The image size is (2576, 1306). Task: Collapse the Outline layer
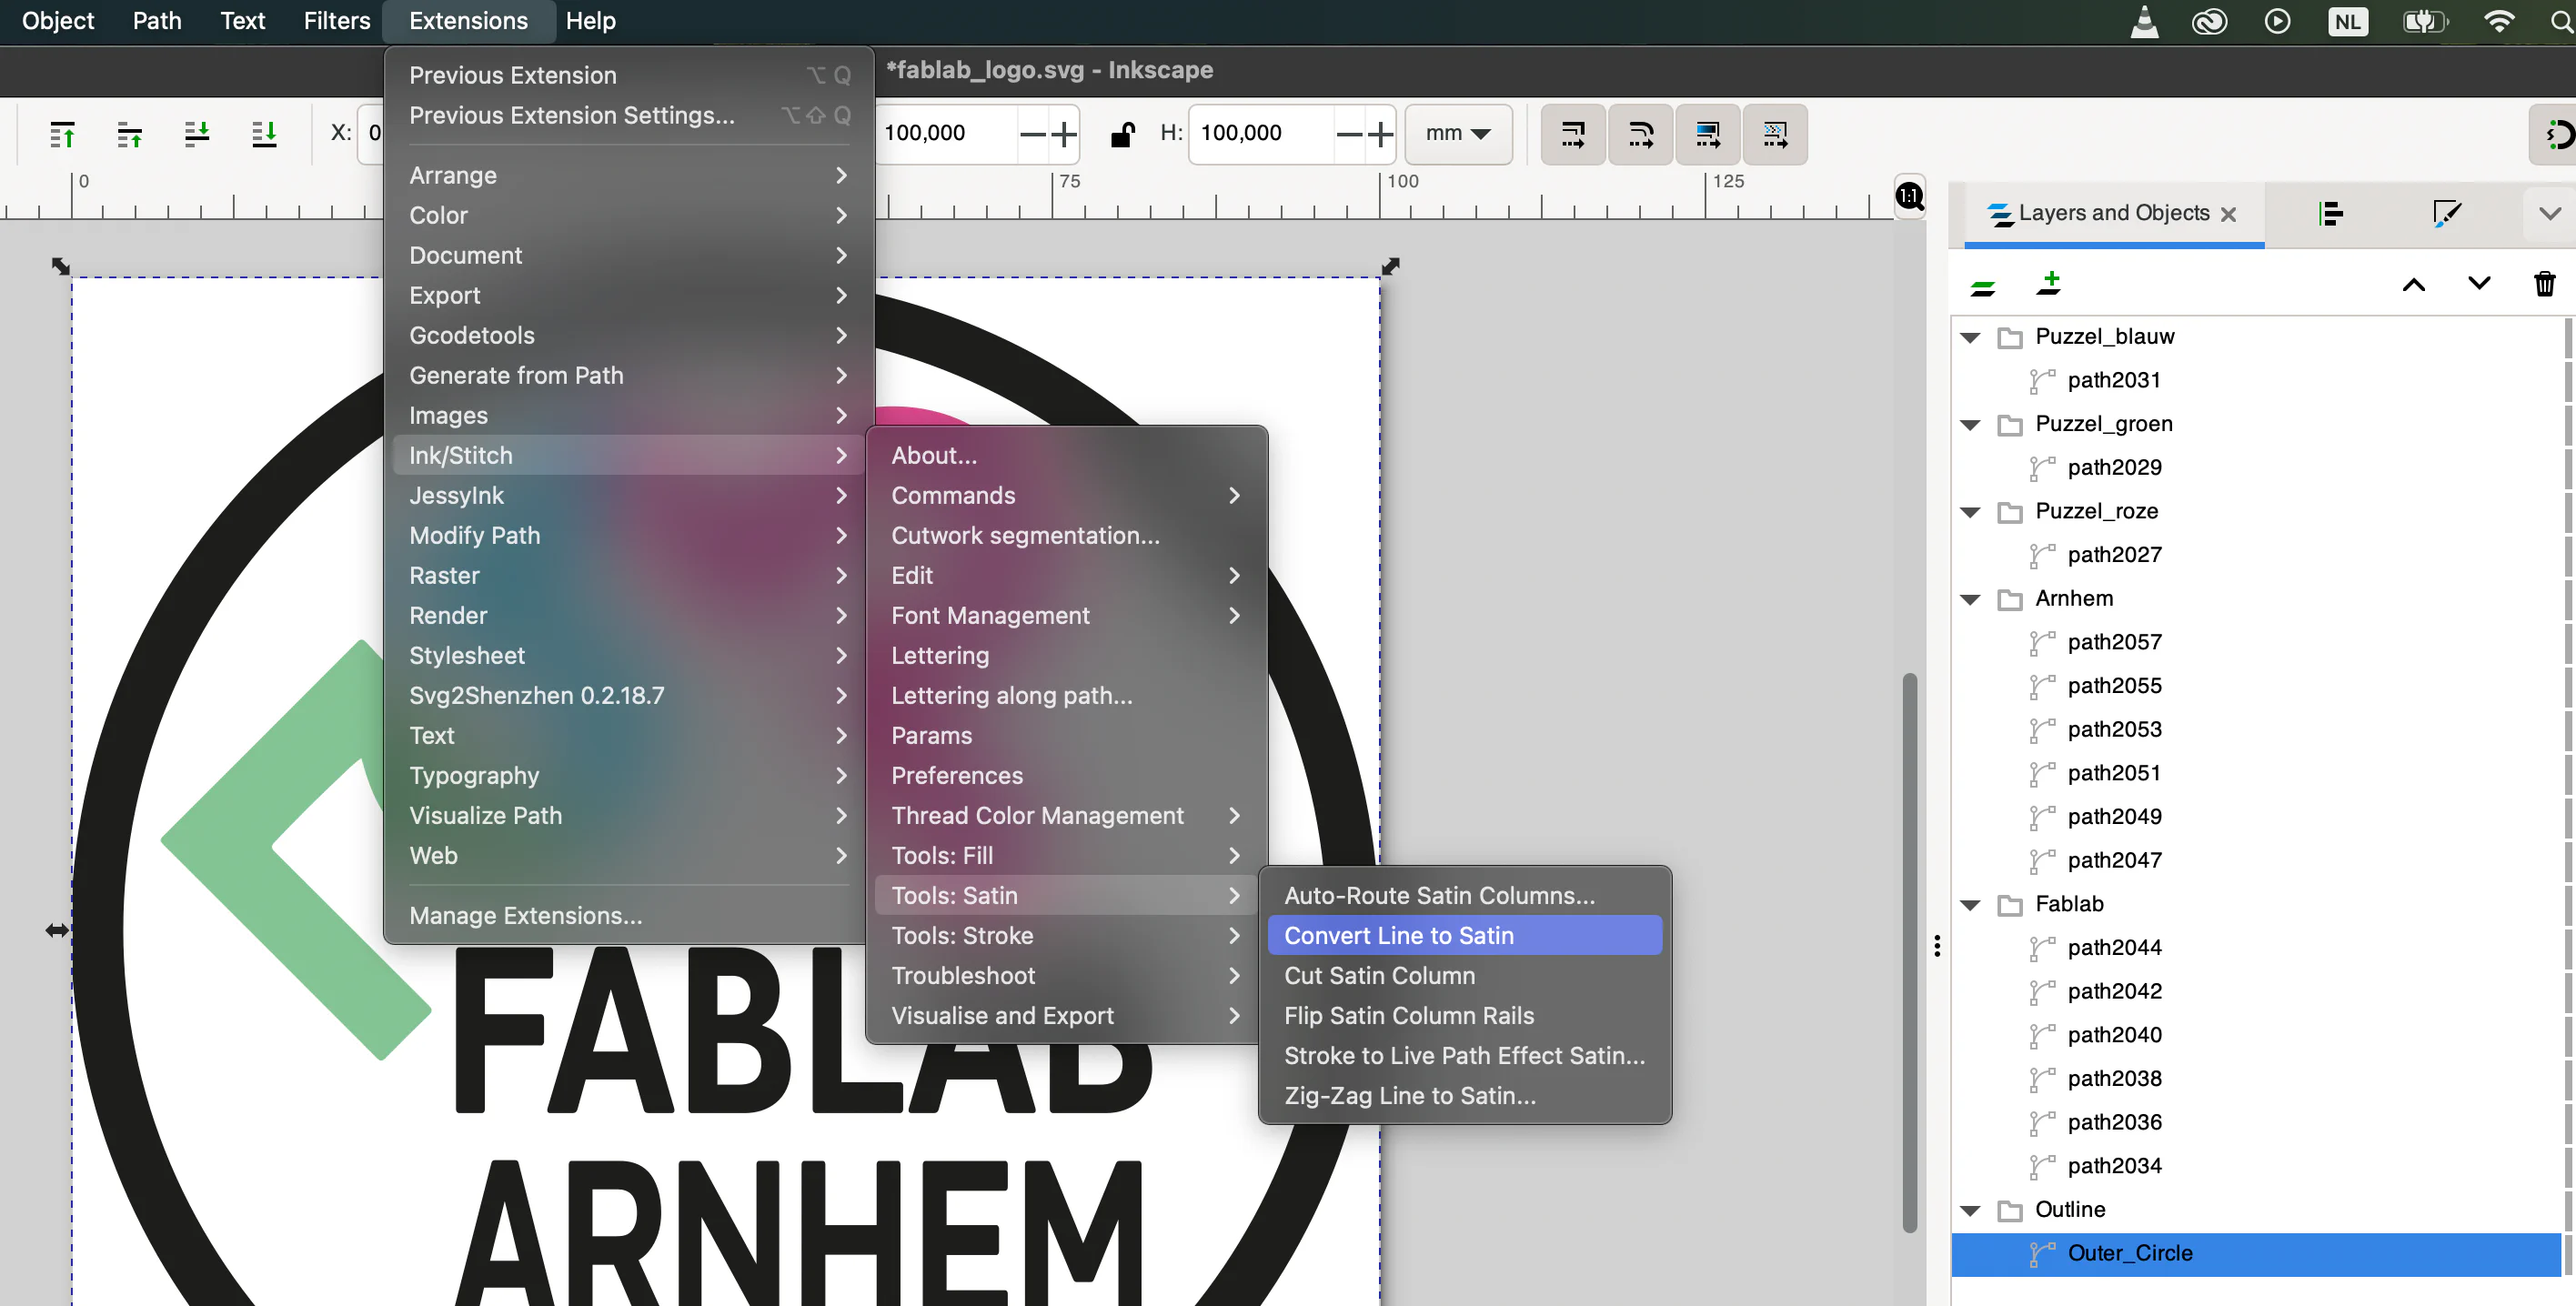coord(1970,1211)
